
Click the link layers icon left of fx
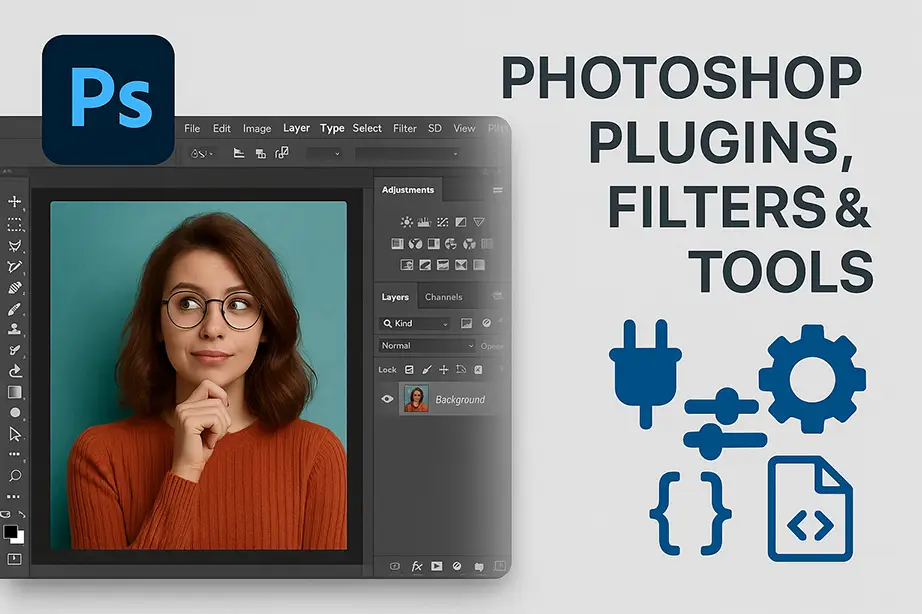point(395,566)
